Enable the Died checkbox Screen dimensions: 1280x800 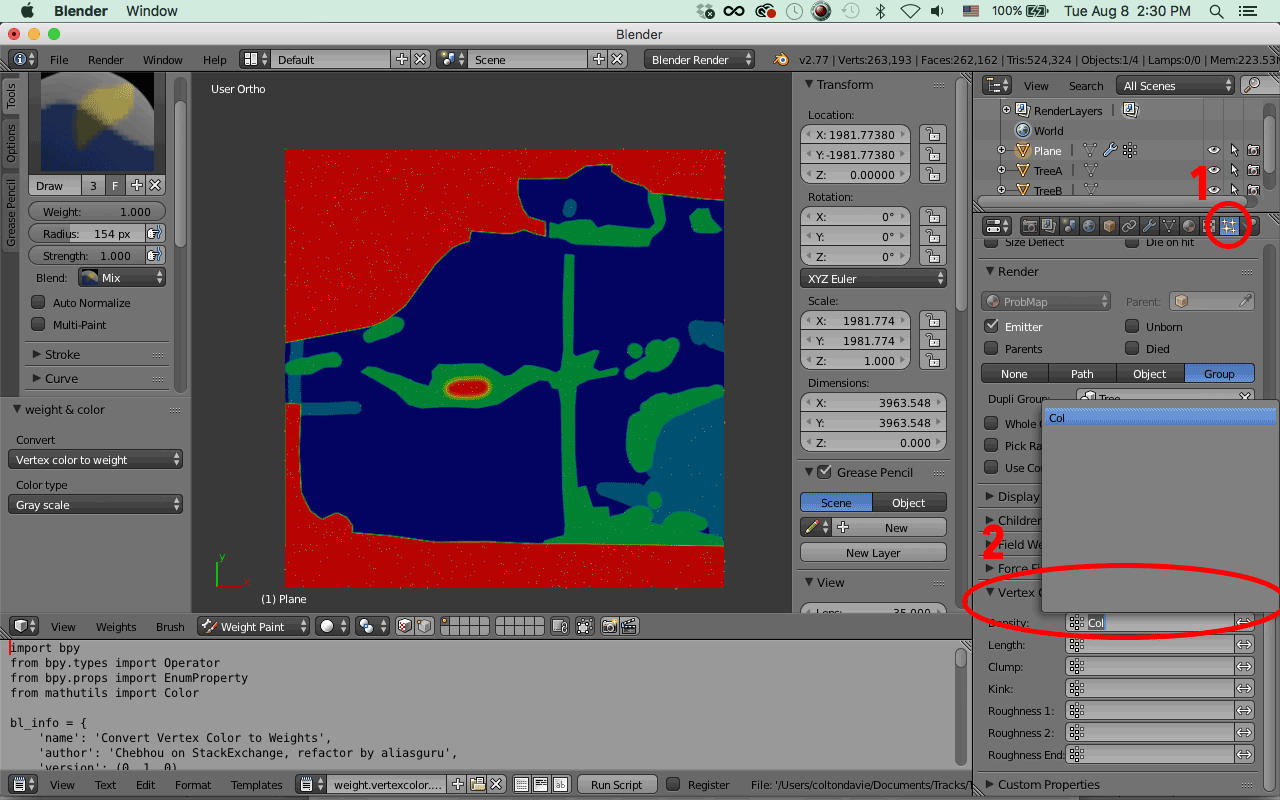pos(1132,348)
